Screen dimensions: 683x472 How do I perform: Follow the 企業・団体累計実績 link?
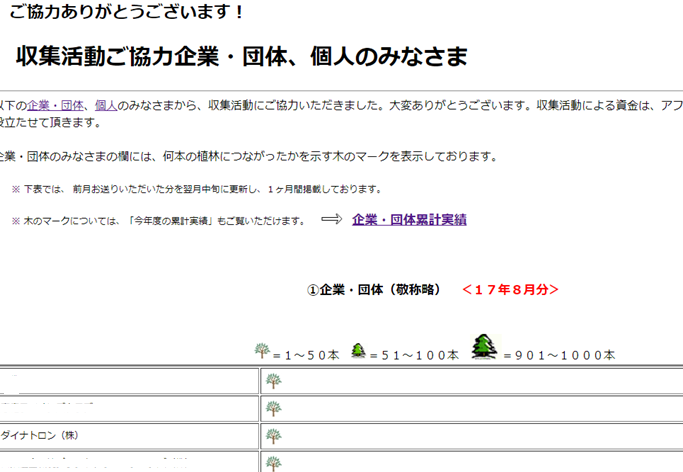coord(409,220)
